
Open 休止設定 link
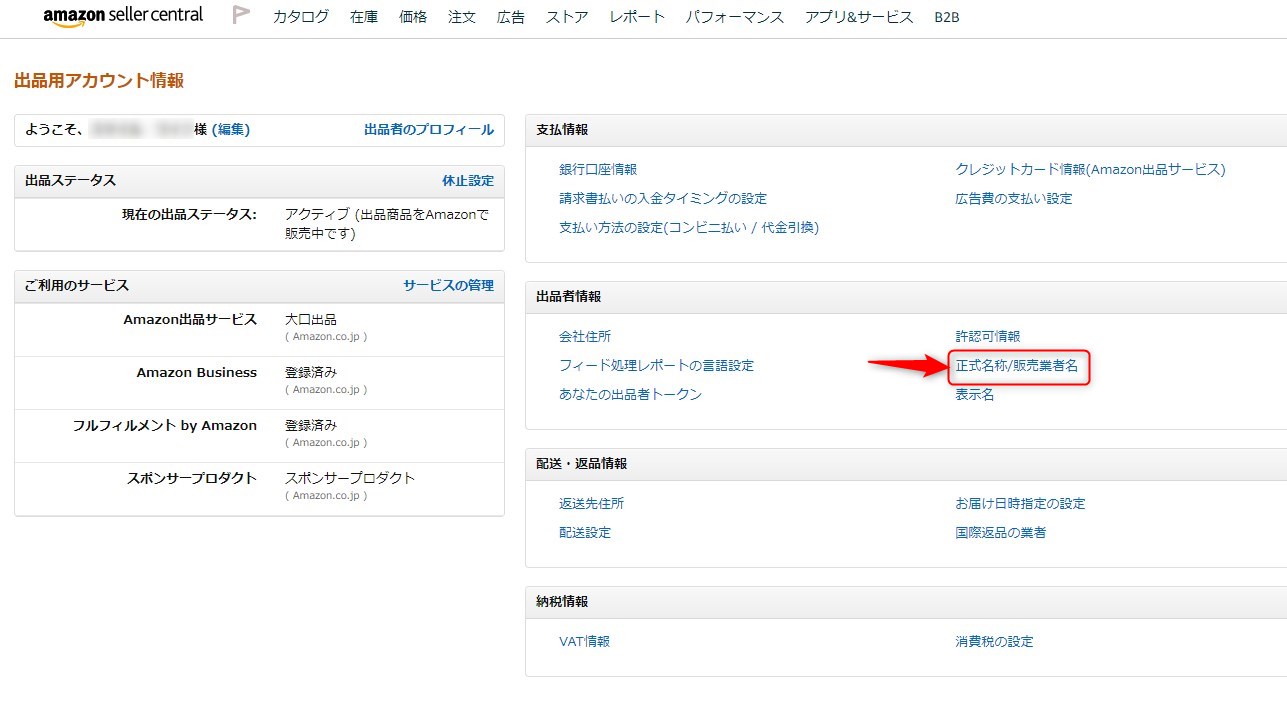[x=468, y=180]
